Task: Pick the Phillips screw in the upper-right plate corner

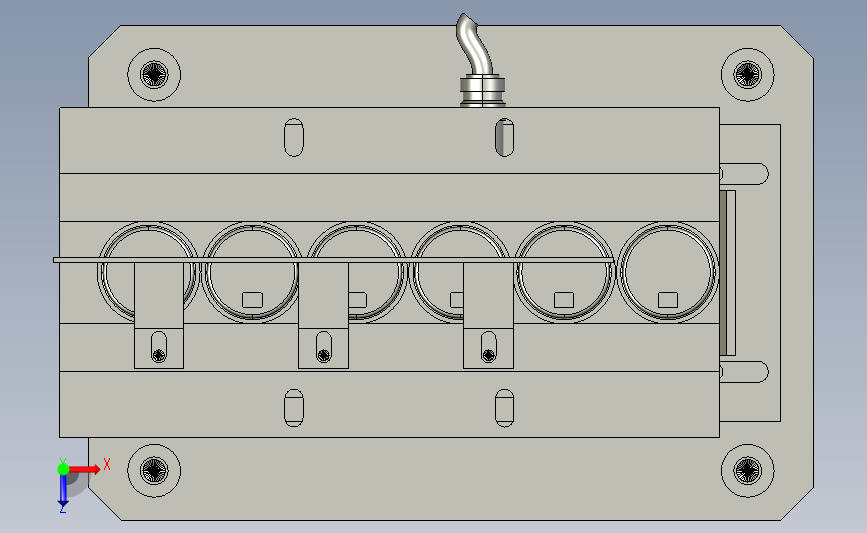Action: pos(748,75)
